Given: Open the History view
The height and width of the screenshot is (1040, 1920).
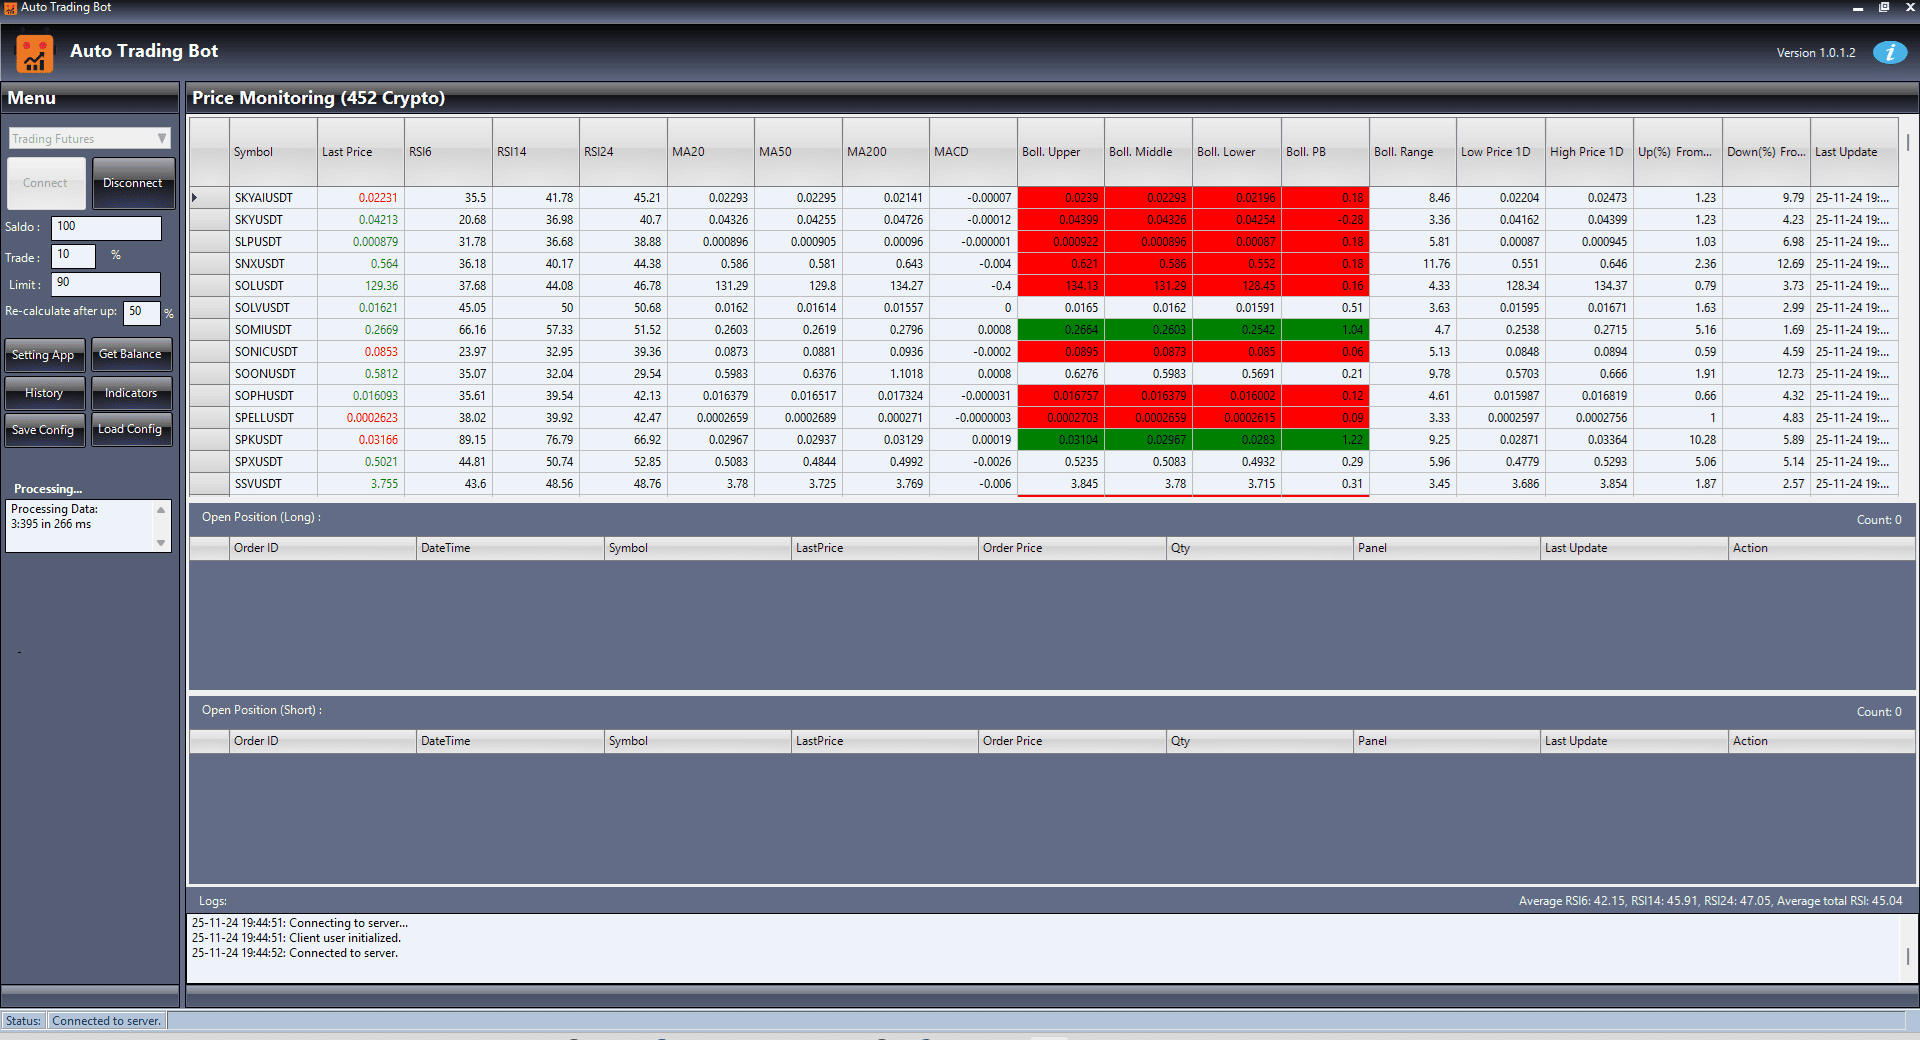Looking at the screenshot, I should click(x=43, y=393).
